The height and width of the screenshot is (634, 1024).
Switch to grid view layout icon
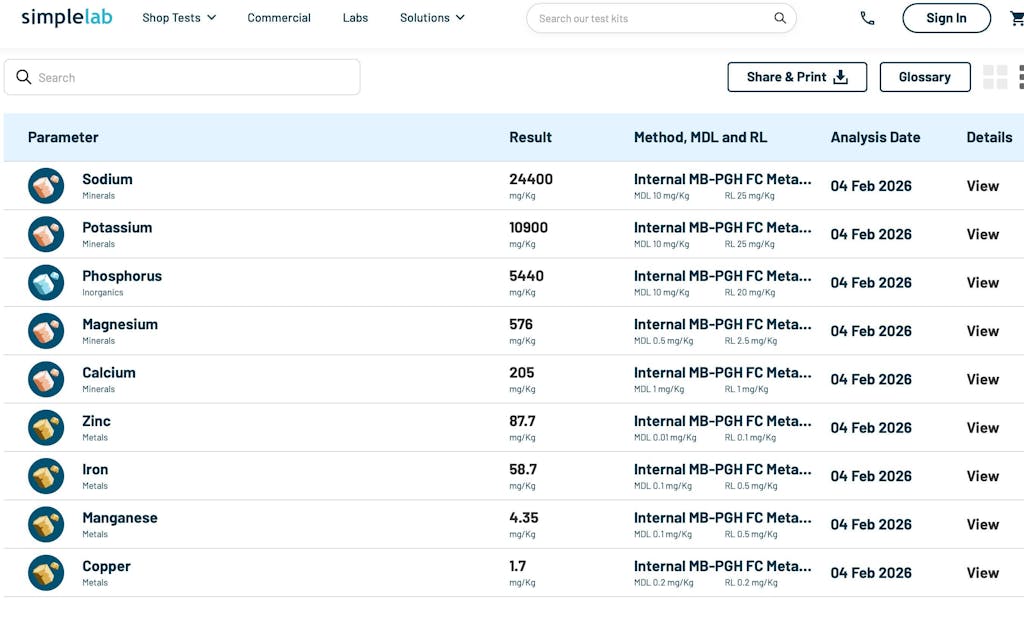(x=995, y=77)
